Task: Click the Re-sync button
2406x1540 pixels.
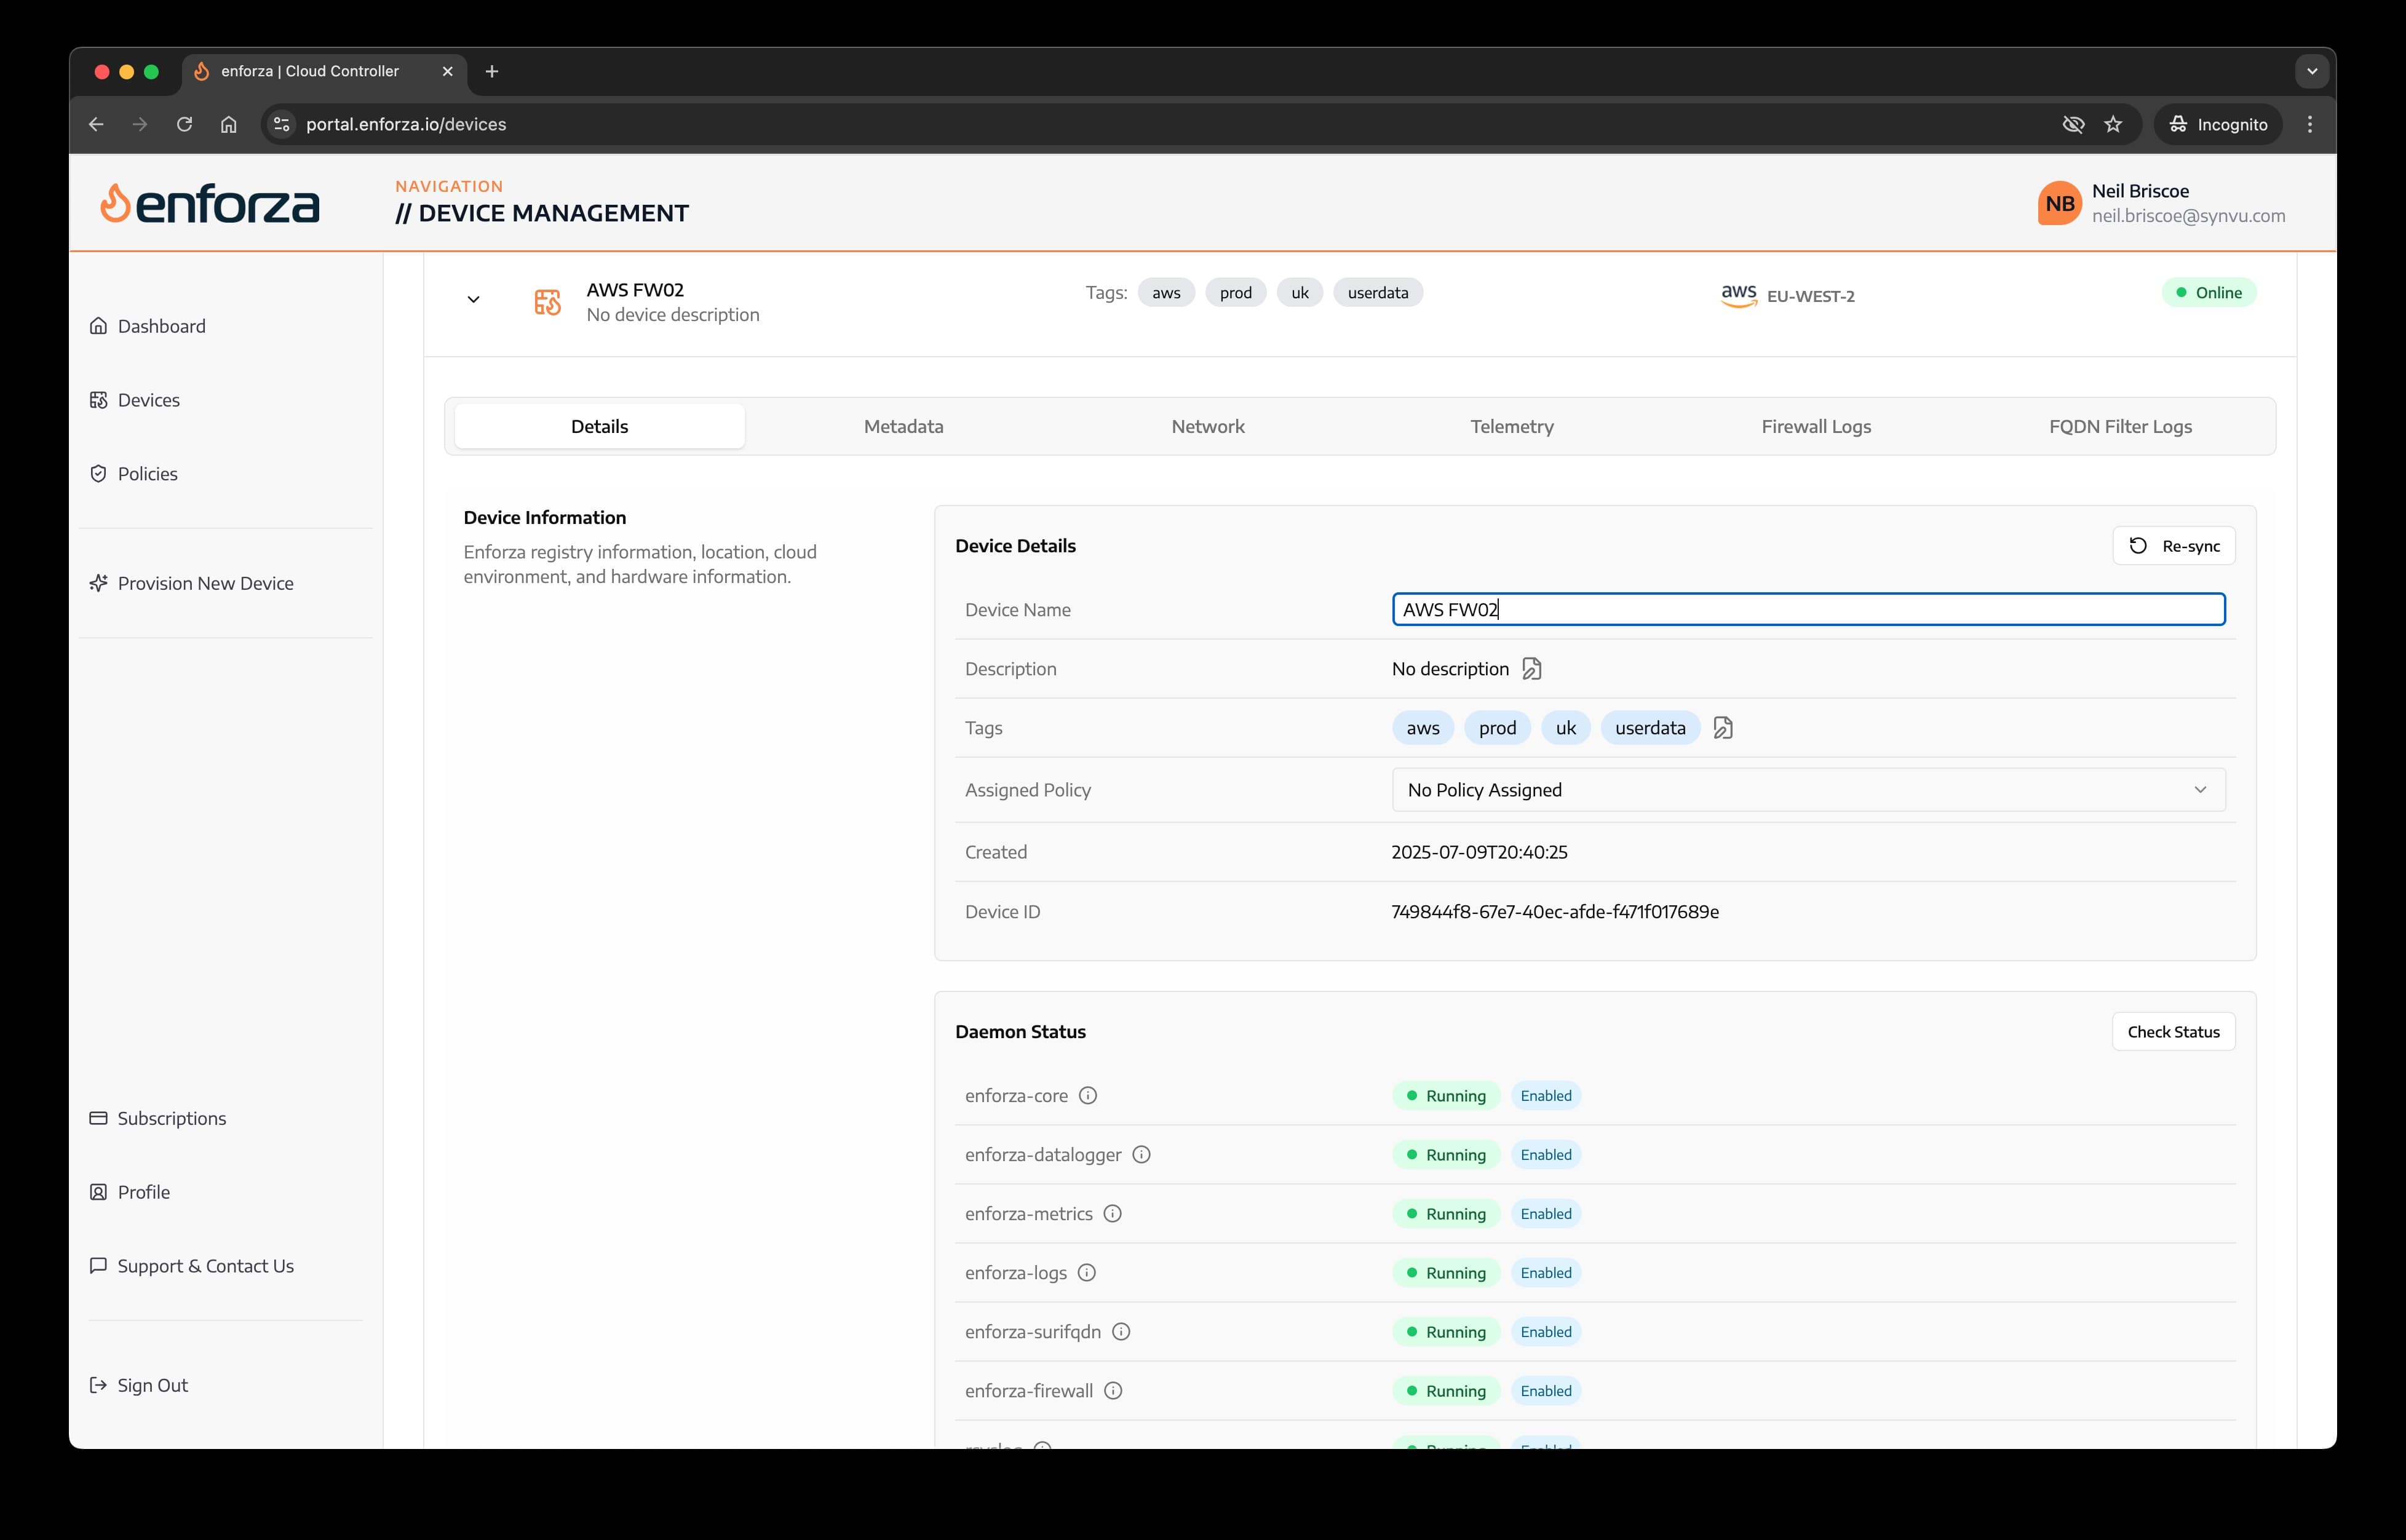Action: pos(2174,546)
